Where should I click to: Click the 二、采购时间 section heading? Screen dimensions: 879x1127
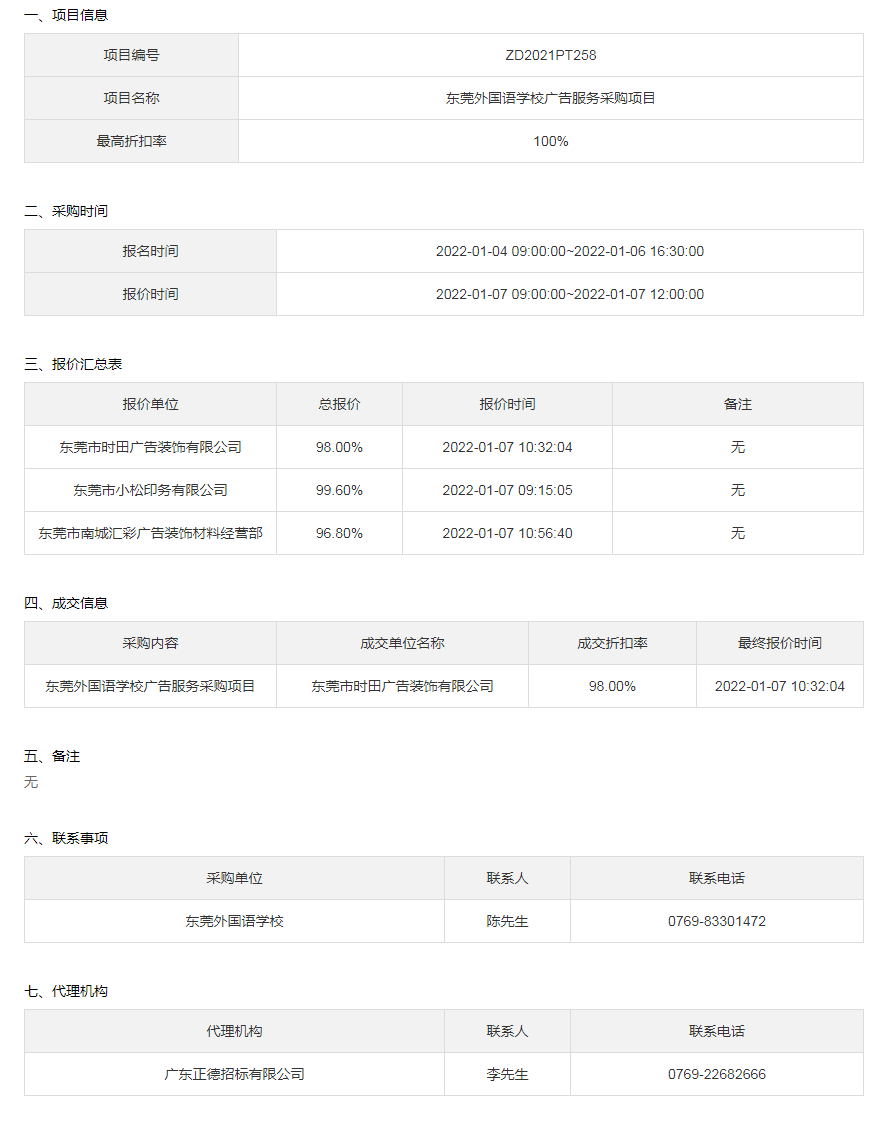(66, 211)
